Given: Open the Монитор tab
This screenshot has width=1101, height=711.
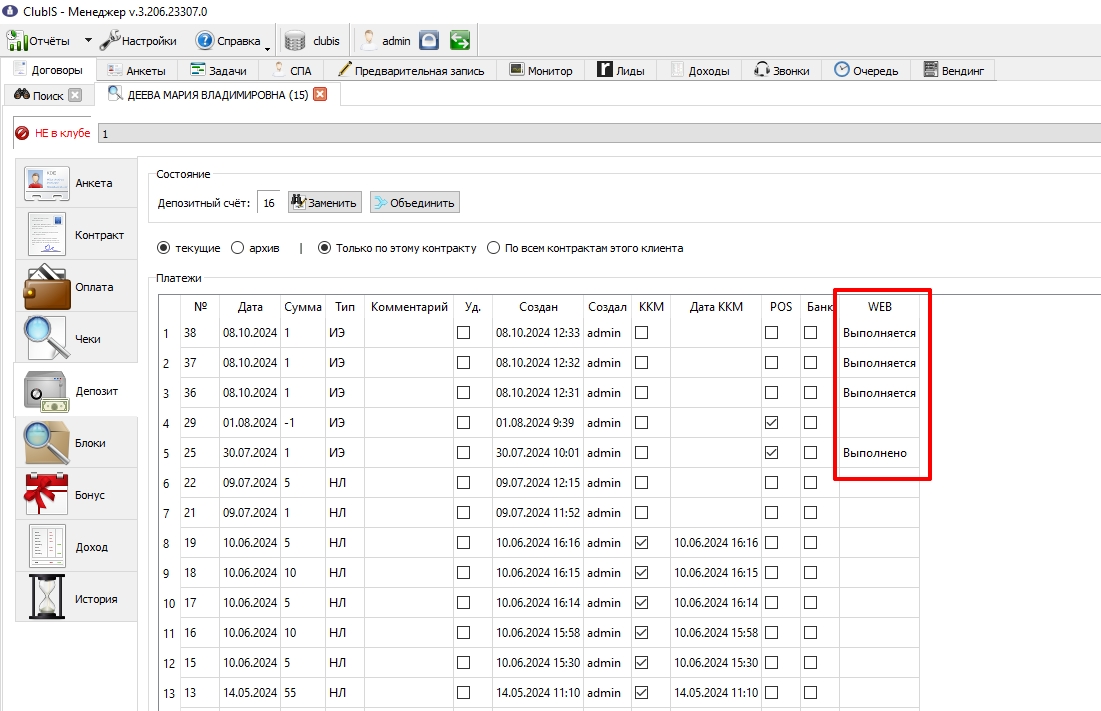Looking at the screenshot, I should click(541, 70).
